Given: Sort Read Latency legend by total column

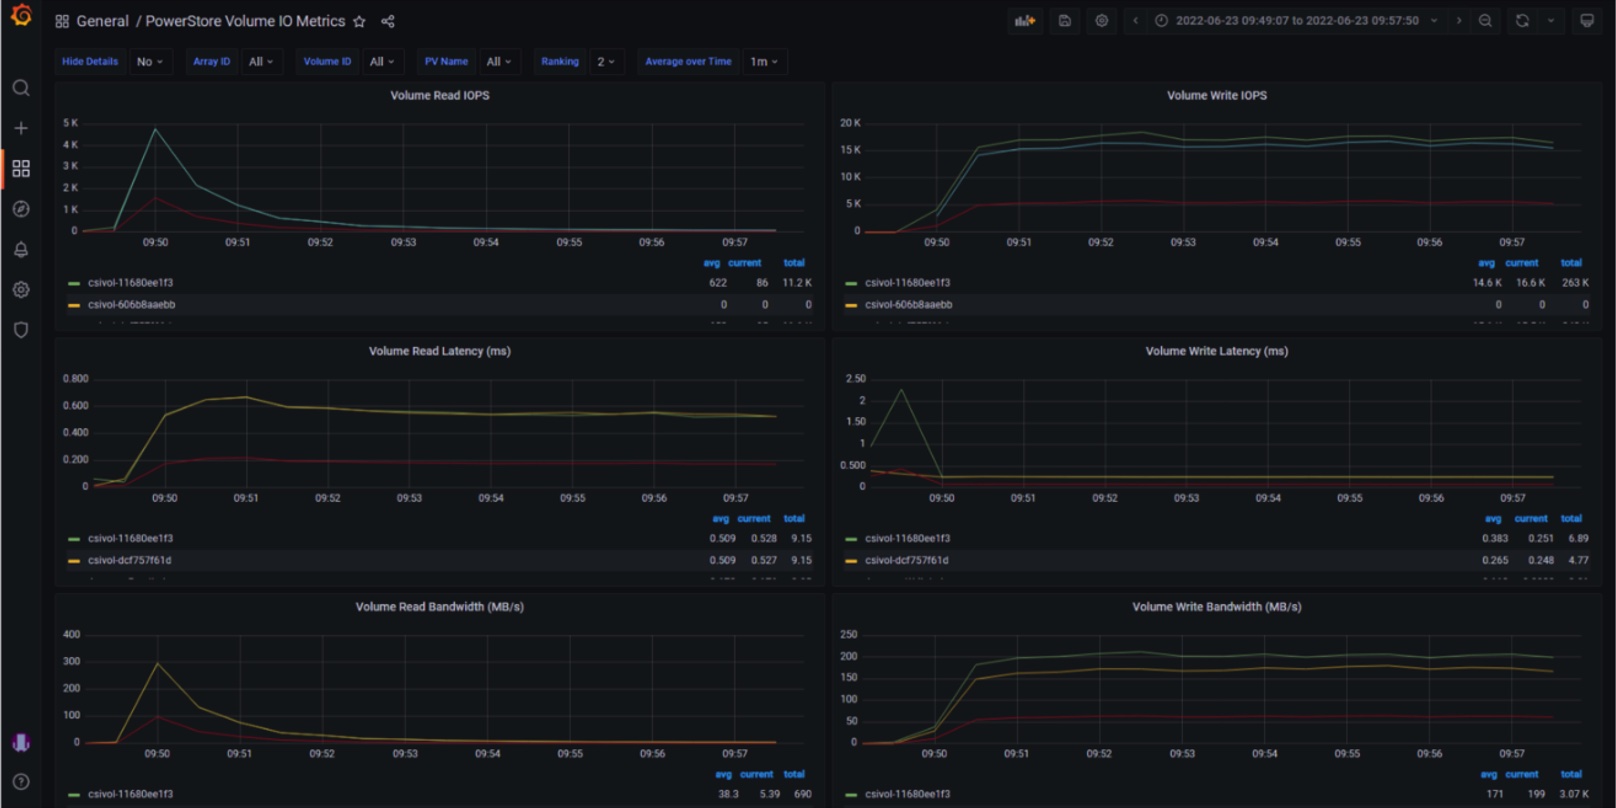Looking at the screenshot, I should (794, 519).
